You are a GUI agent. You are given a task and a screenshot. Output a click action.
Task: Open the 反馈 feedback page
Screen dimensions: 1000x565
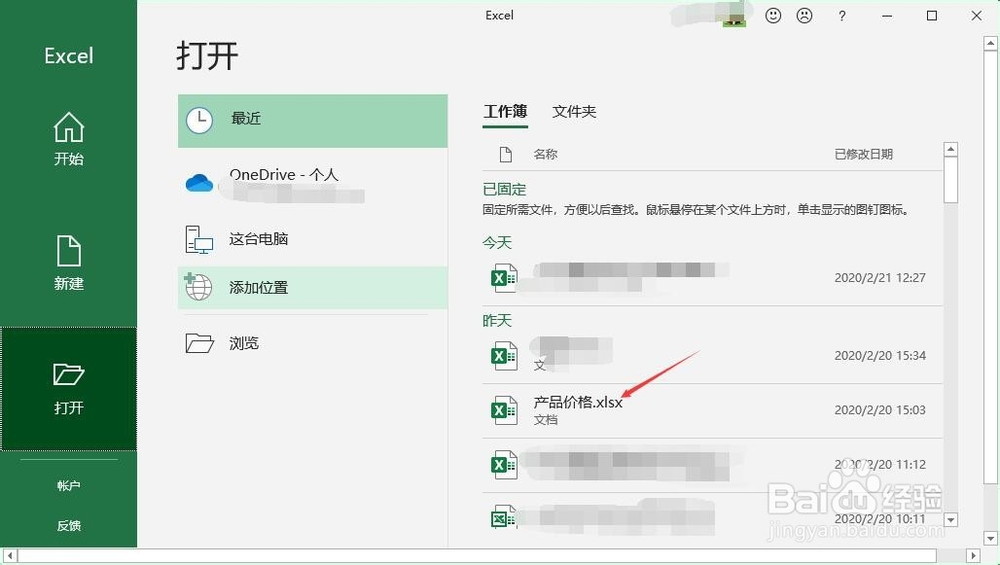click(x=68, y=525)
